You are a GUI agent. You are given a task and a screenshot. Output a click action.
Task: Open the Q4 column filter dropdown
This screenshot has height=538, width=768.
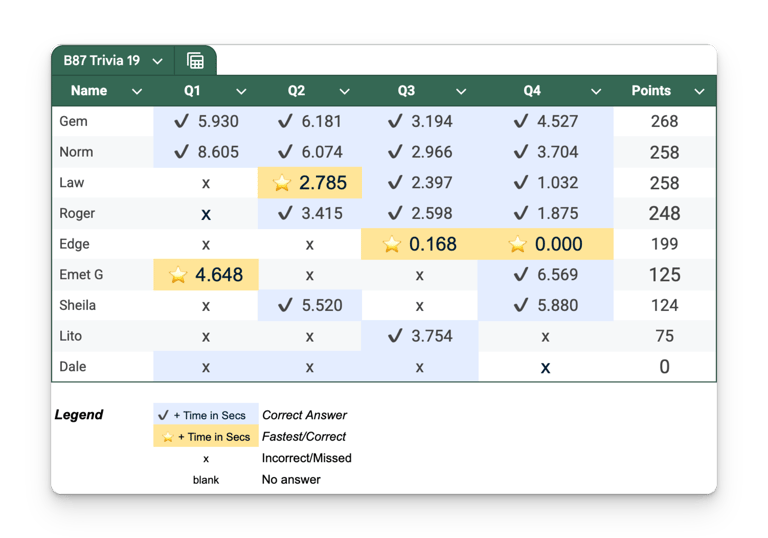pos(596,92)
